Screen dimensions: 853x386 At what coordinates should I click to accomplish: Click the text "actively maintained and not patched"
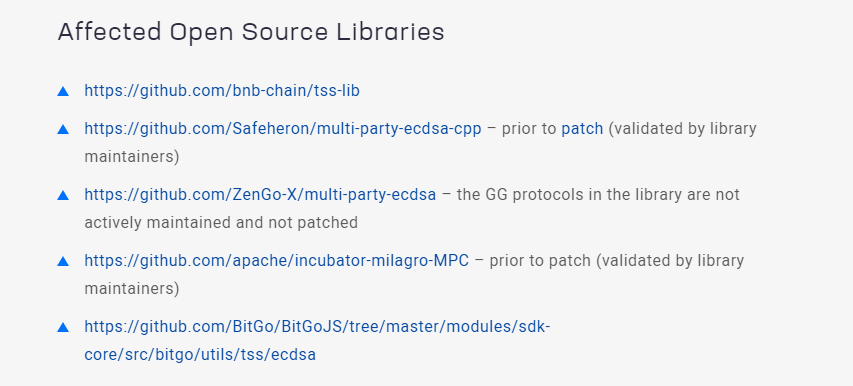pyautogui.click(x=221, y=223)
